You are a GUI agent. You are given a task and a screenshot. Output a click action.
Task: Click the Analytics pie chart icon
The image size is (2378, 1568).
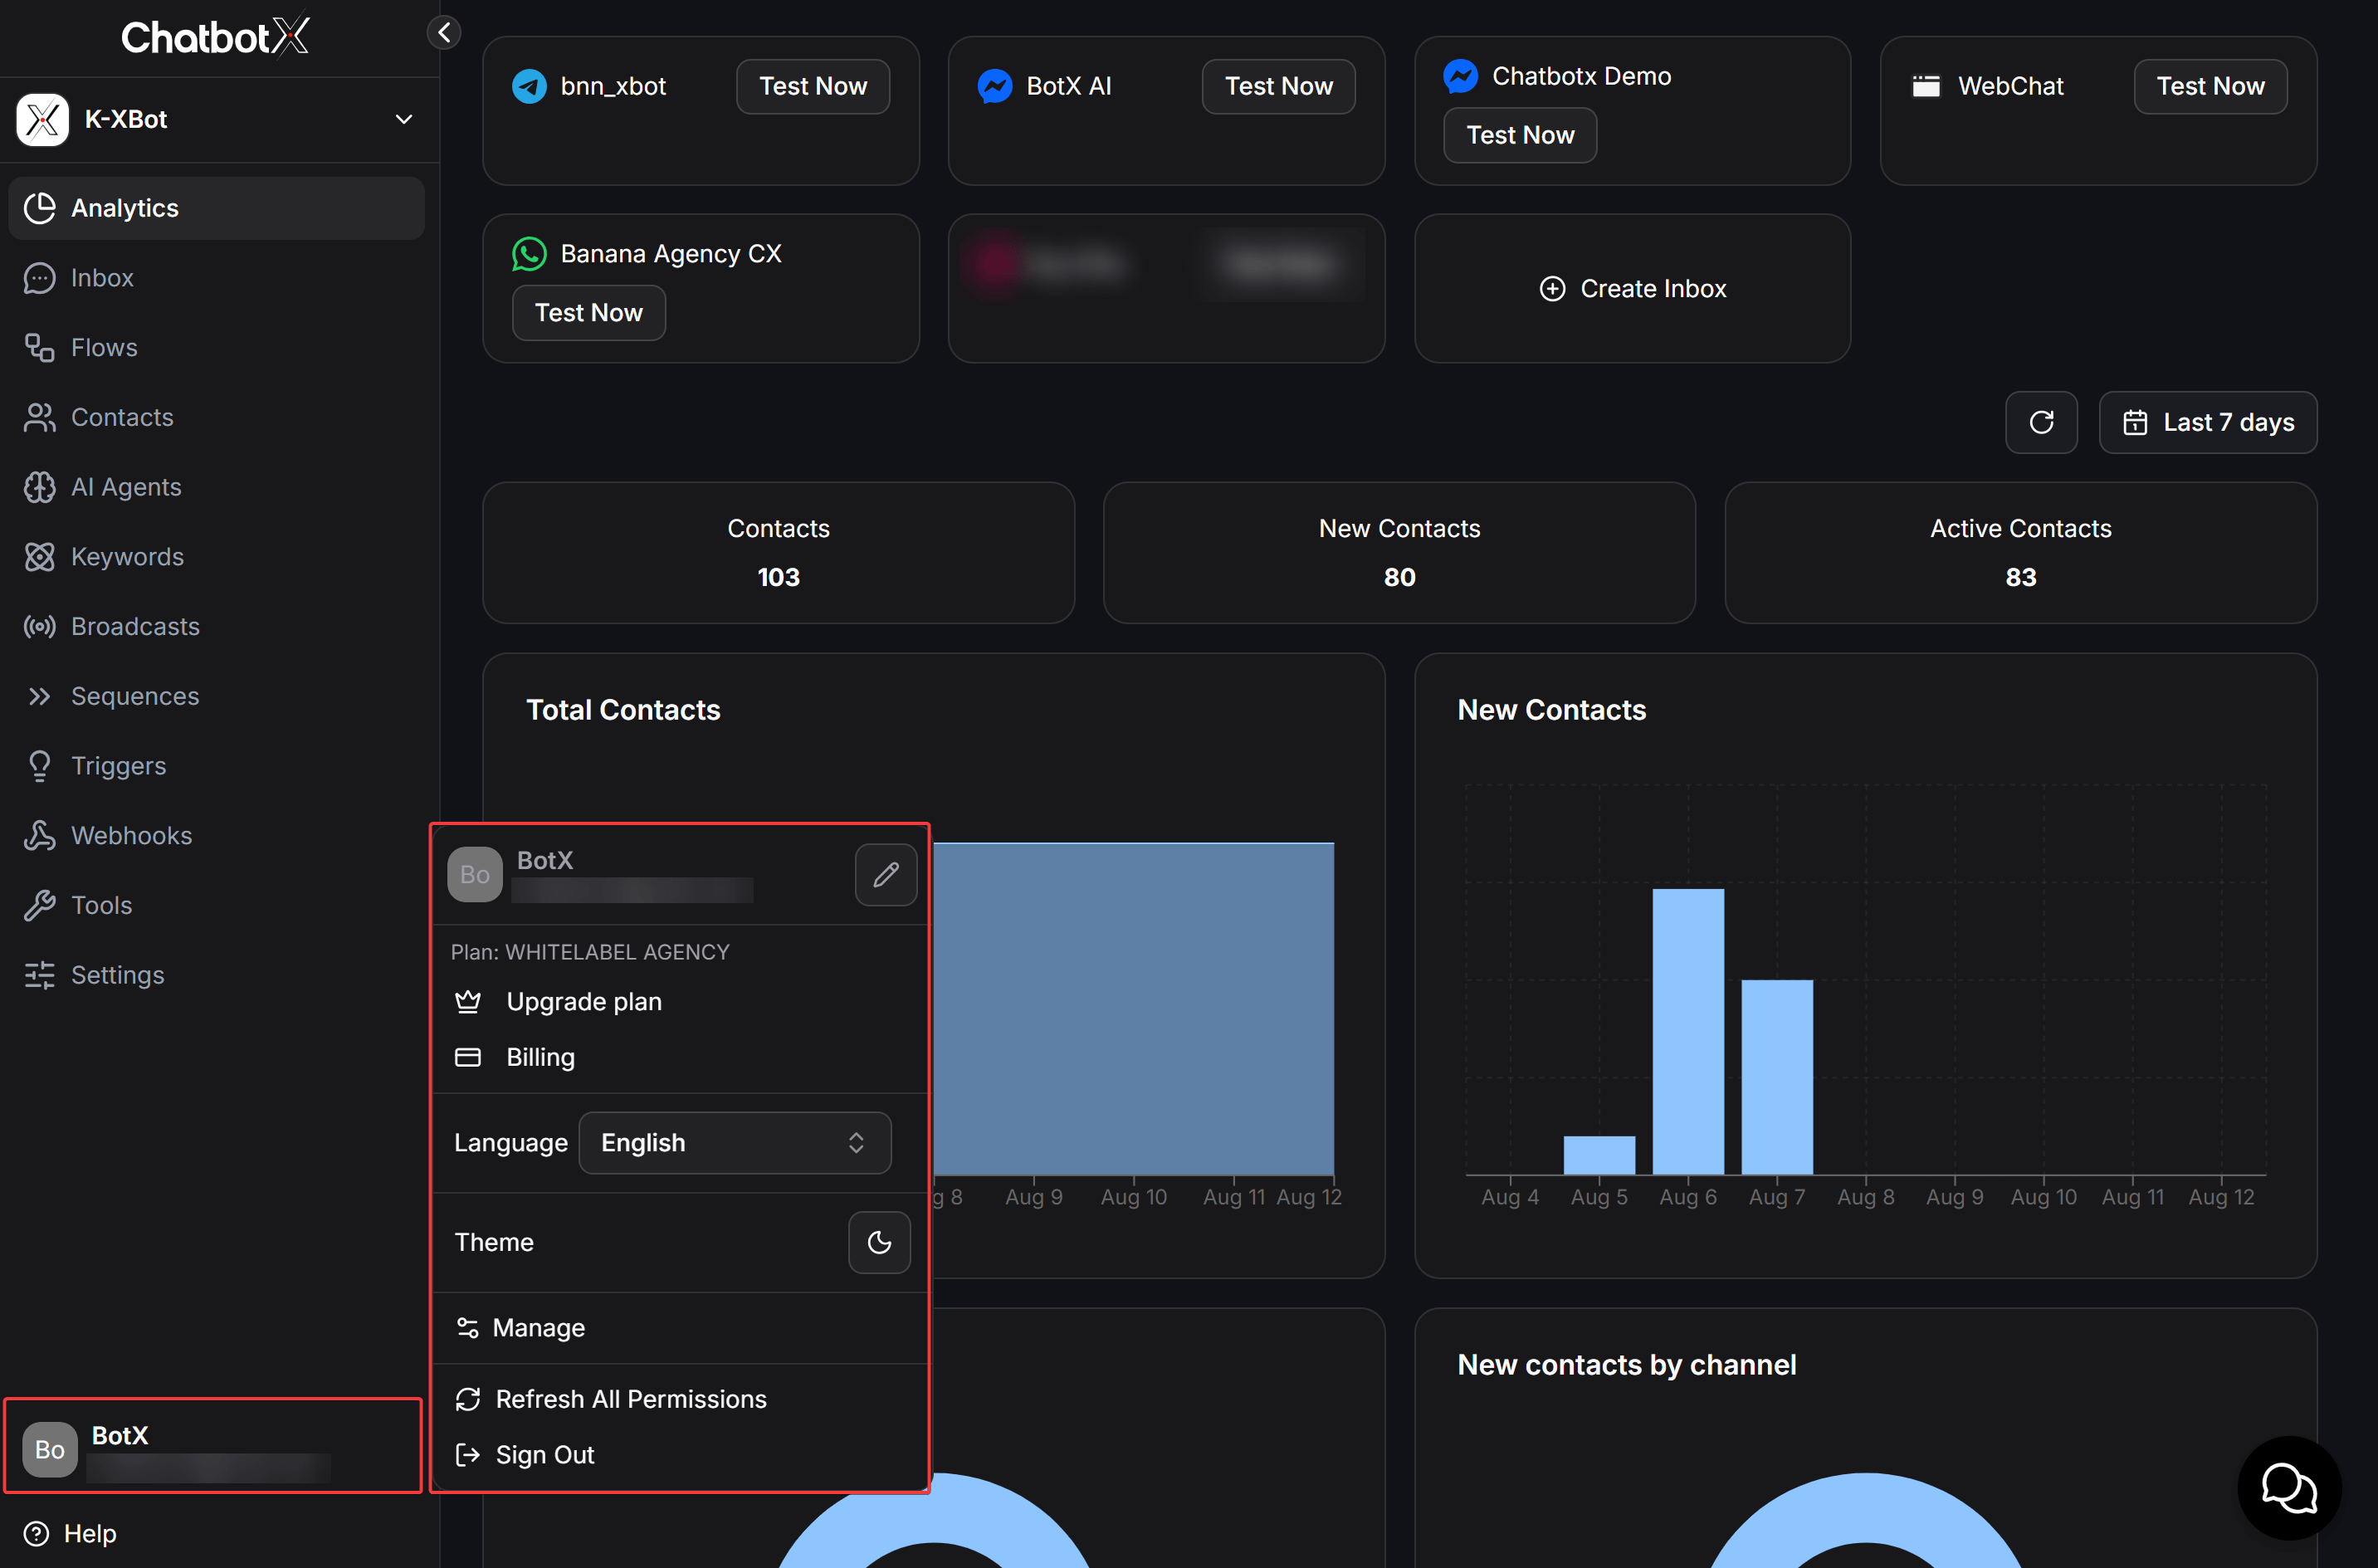click(x=40, y=208)
